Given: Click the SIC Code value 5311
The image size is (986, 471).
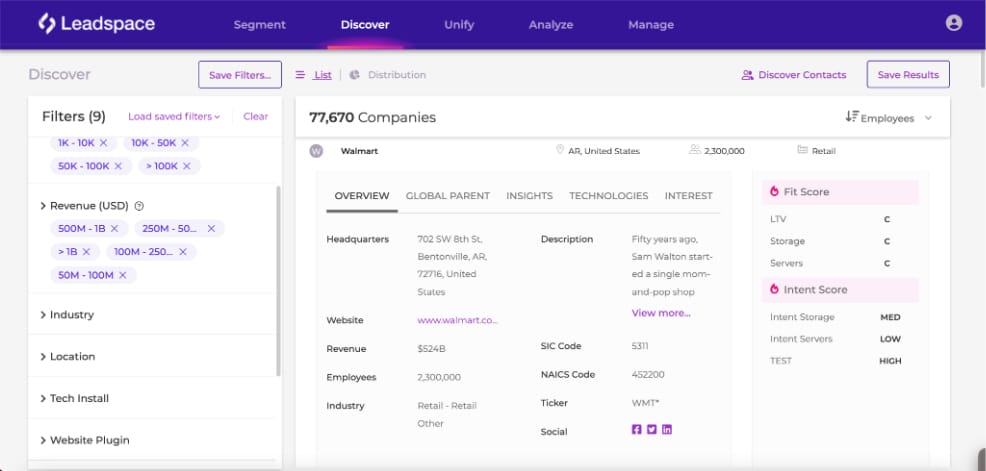Looking at the screenshot, I should point(640,346).
